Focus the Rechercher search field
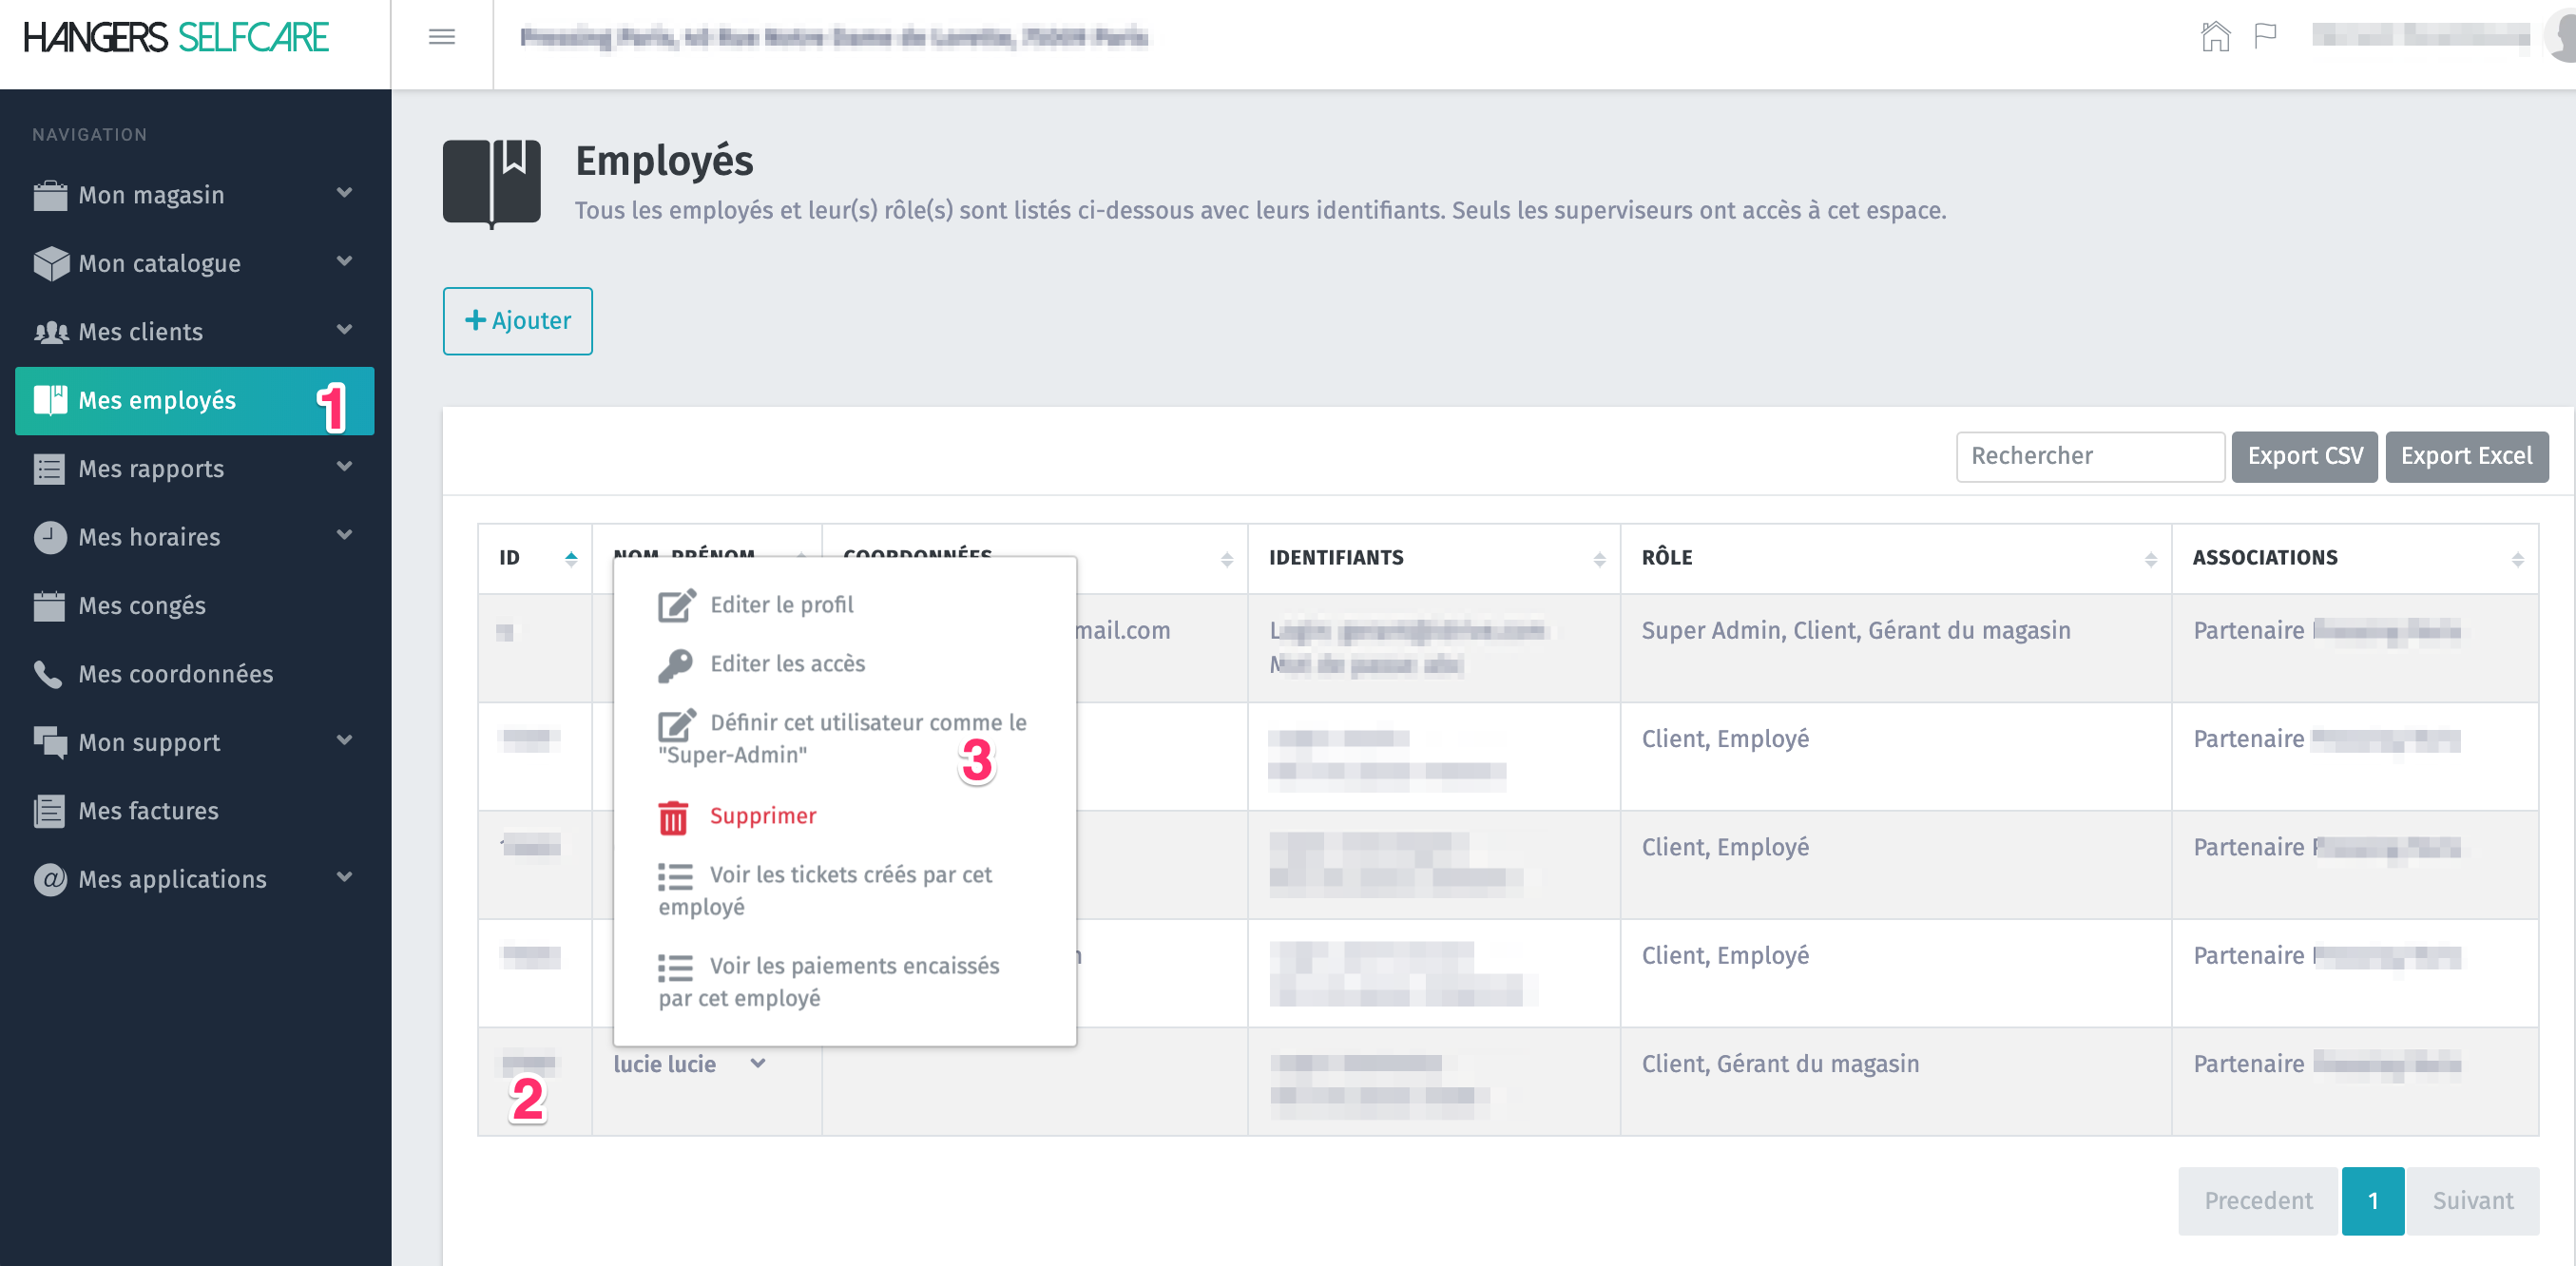 [2089, 457]
